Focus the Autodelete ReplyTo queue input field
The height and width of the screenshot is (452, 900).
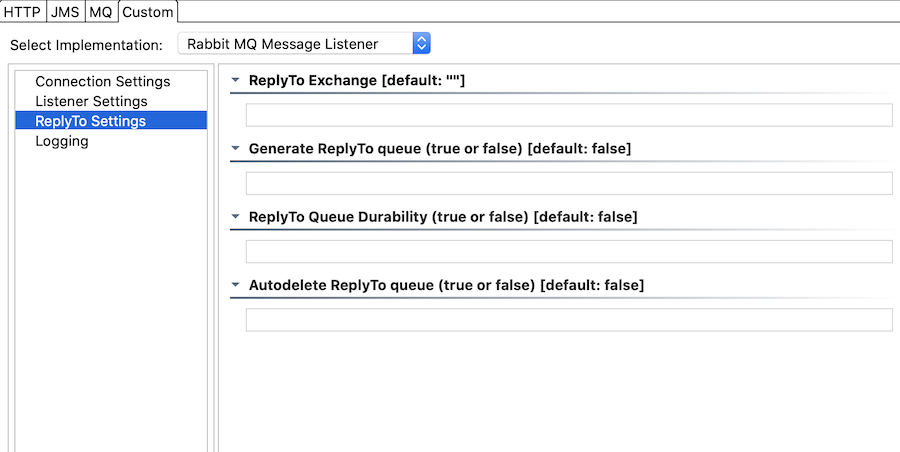click(569, 320)
